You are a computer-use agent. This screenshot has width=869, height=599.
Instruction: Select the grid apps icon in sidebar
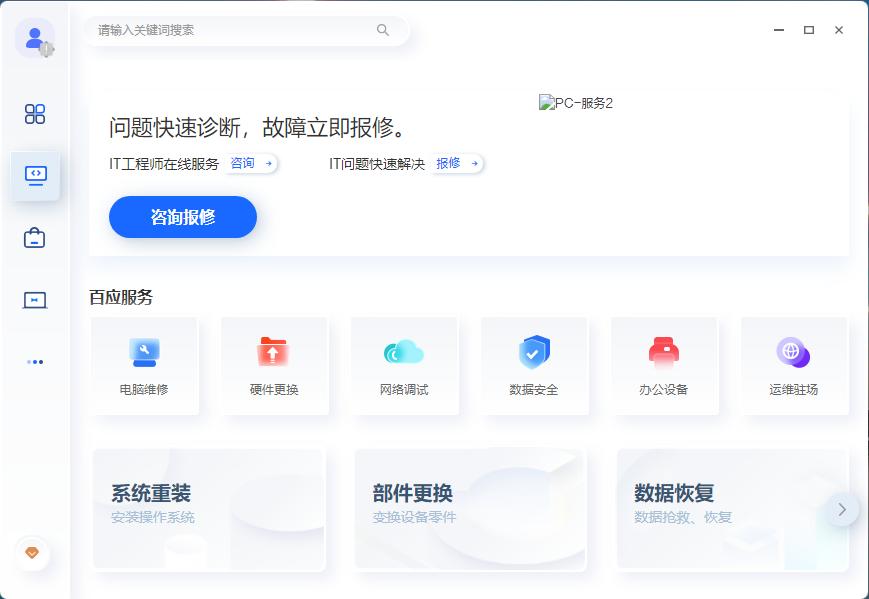[35, 114]
